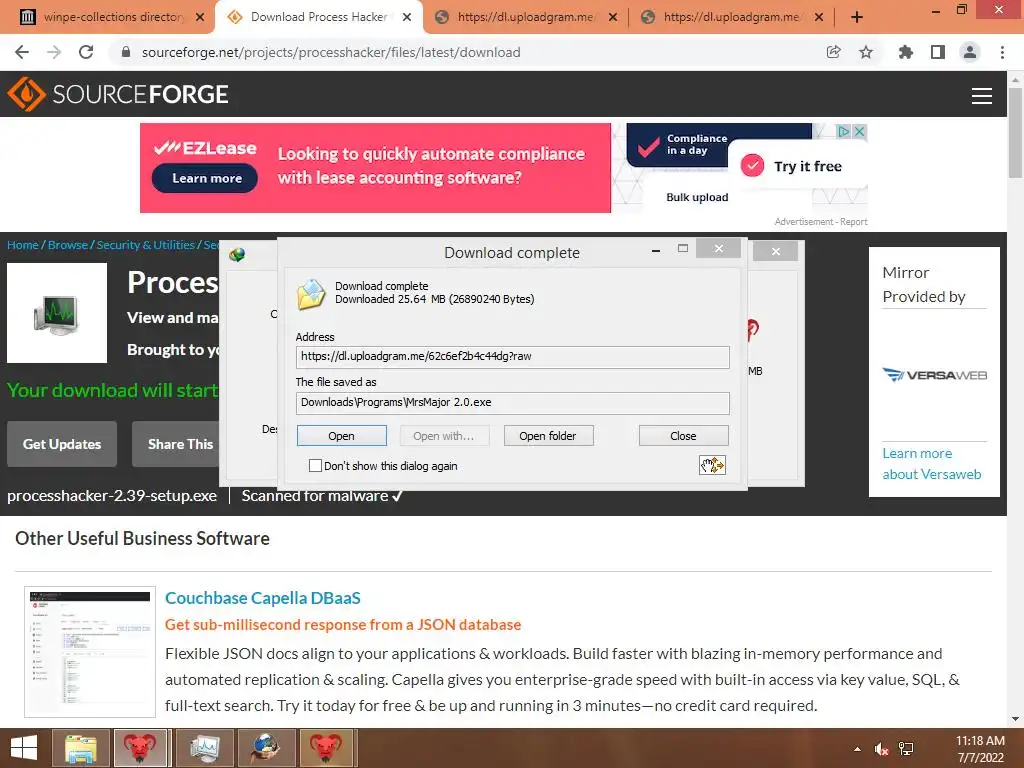Open the Windows Start button
The width and height of the screenshot is (1024, 768).
pyautogui.click(x=24, y=748)
